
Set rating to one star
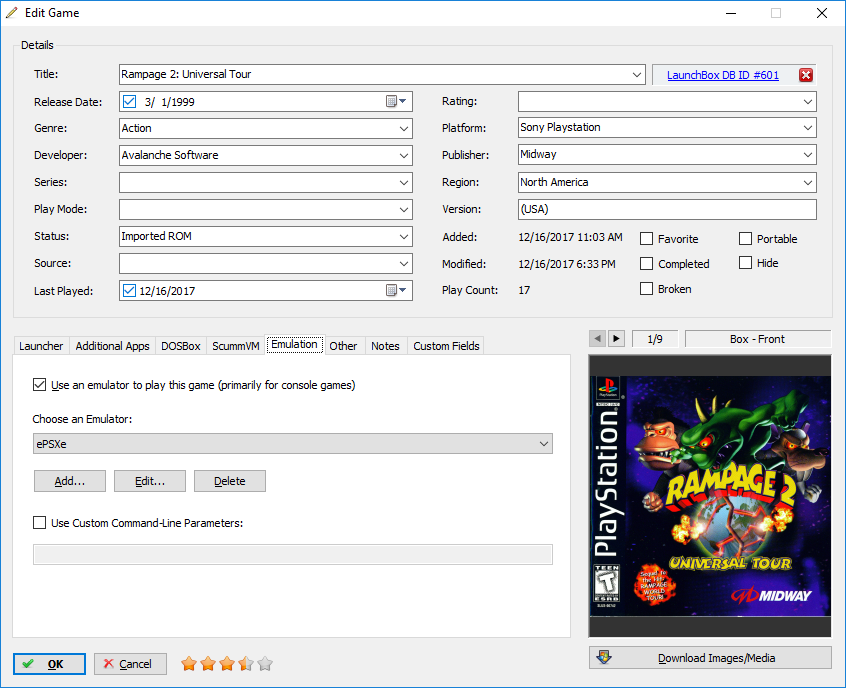pyautogui.click(x=189, y=664)
